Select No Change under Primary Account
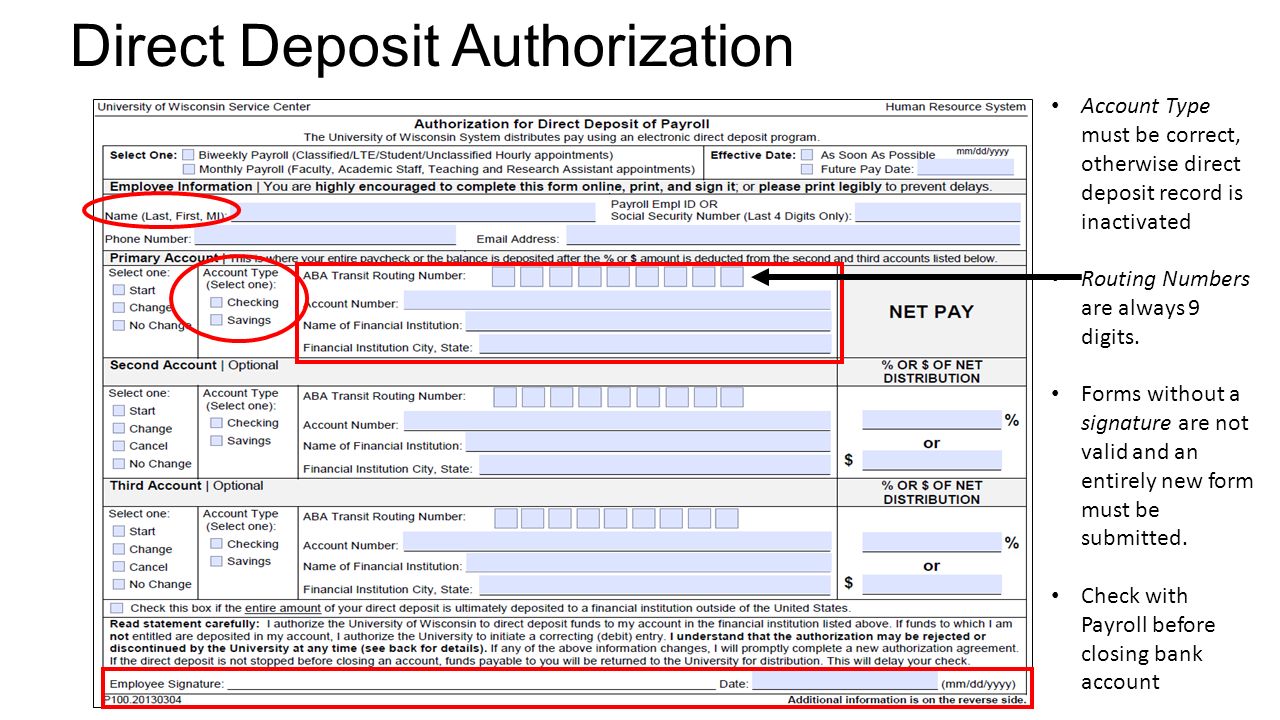This screenshot has width=1280, height=720. point(119,325)
